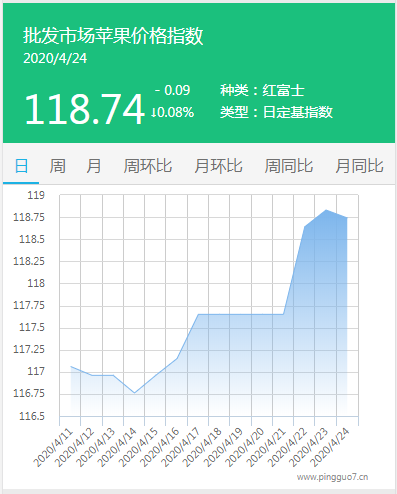Click the x-axis label 2020/4/20
The height and width of the screenshot is (494, 397).
[x=245, y=447]
